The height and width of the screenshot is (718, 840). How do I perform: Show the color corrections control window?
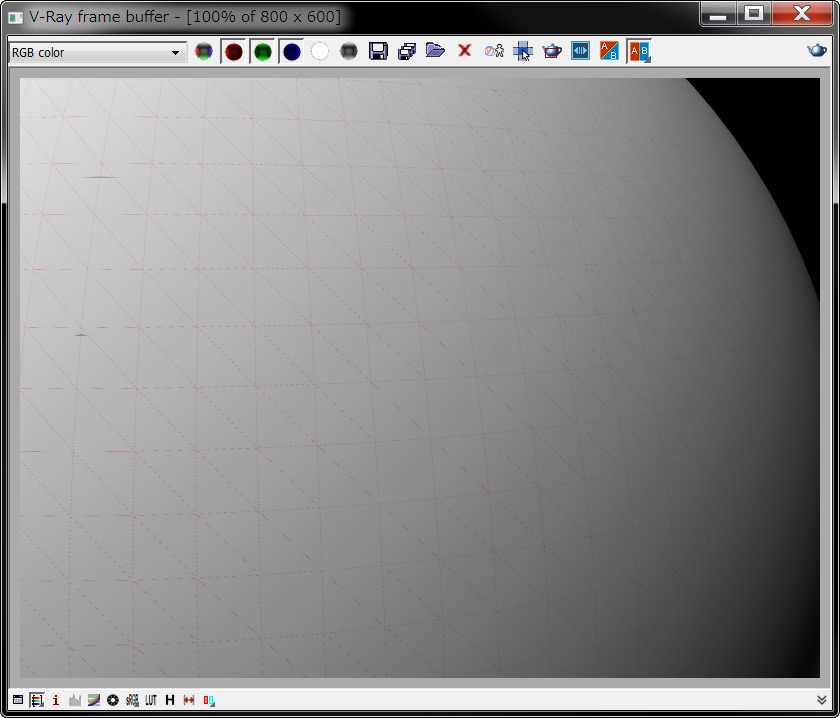tap(18, 700)
